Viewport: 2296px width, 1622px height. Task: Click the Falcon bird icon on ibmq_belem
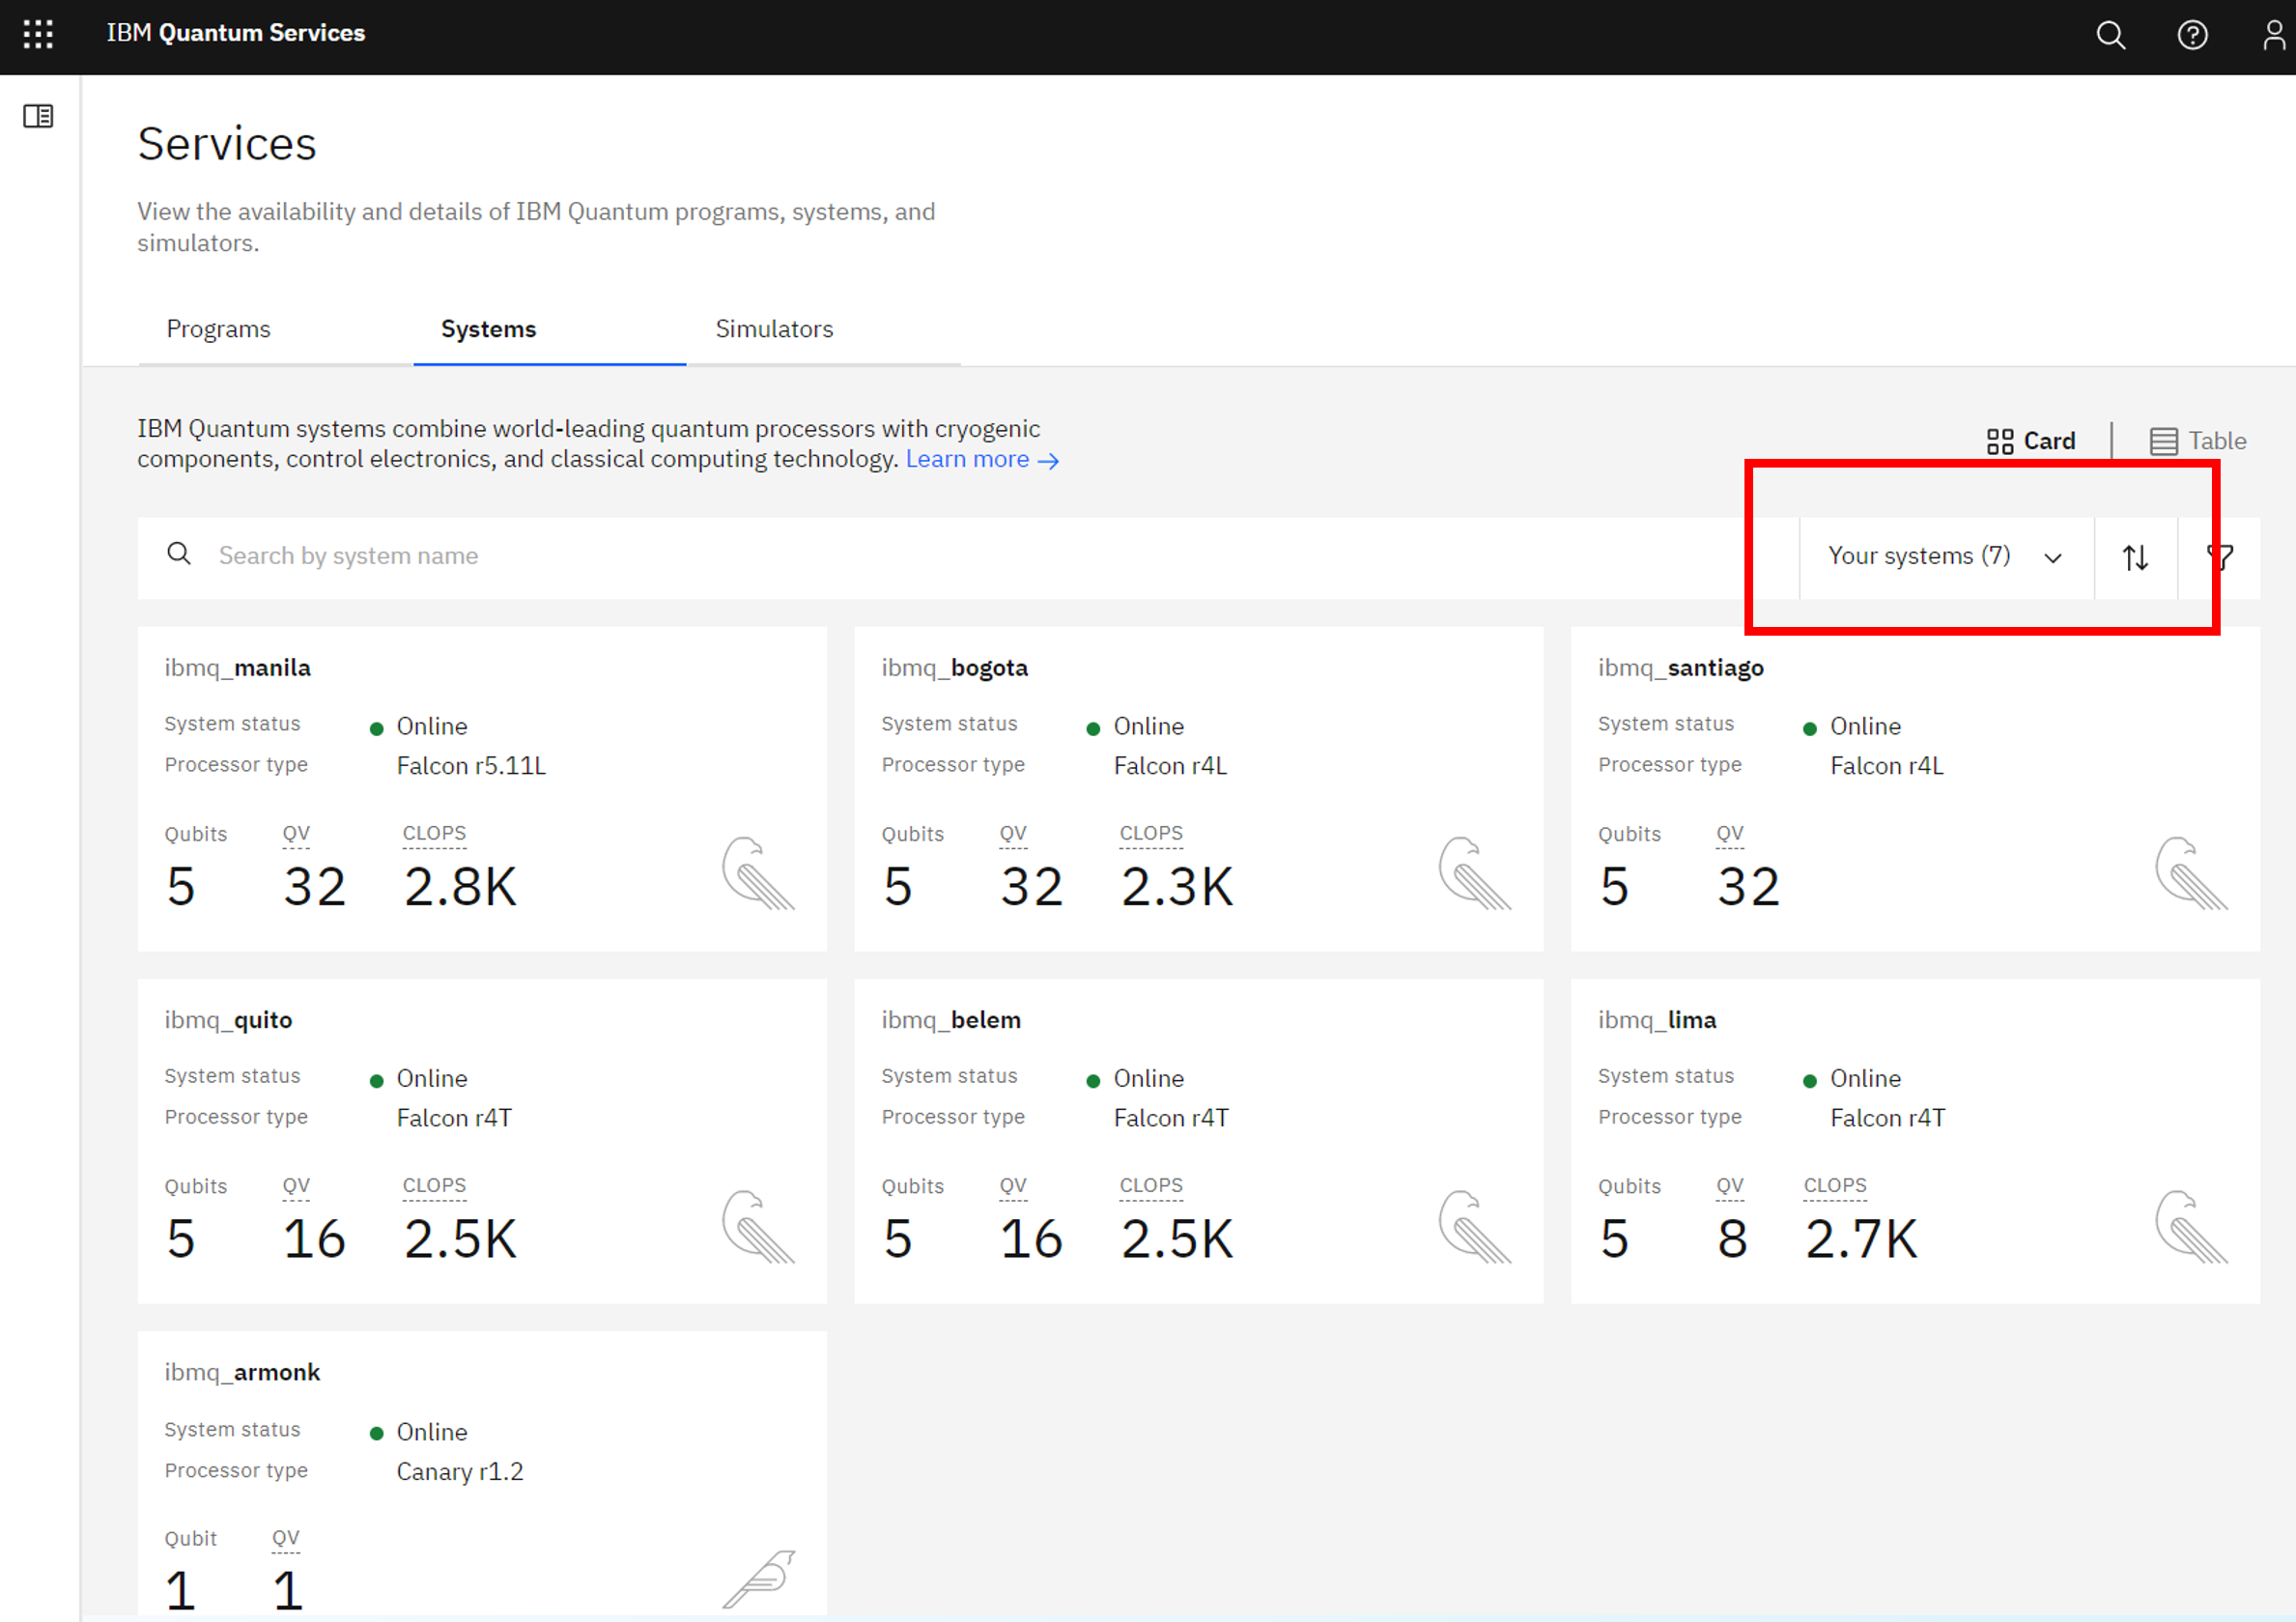pyautogui.click(x=1474, y=1226)
